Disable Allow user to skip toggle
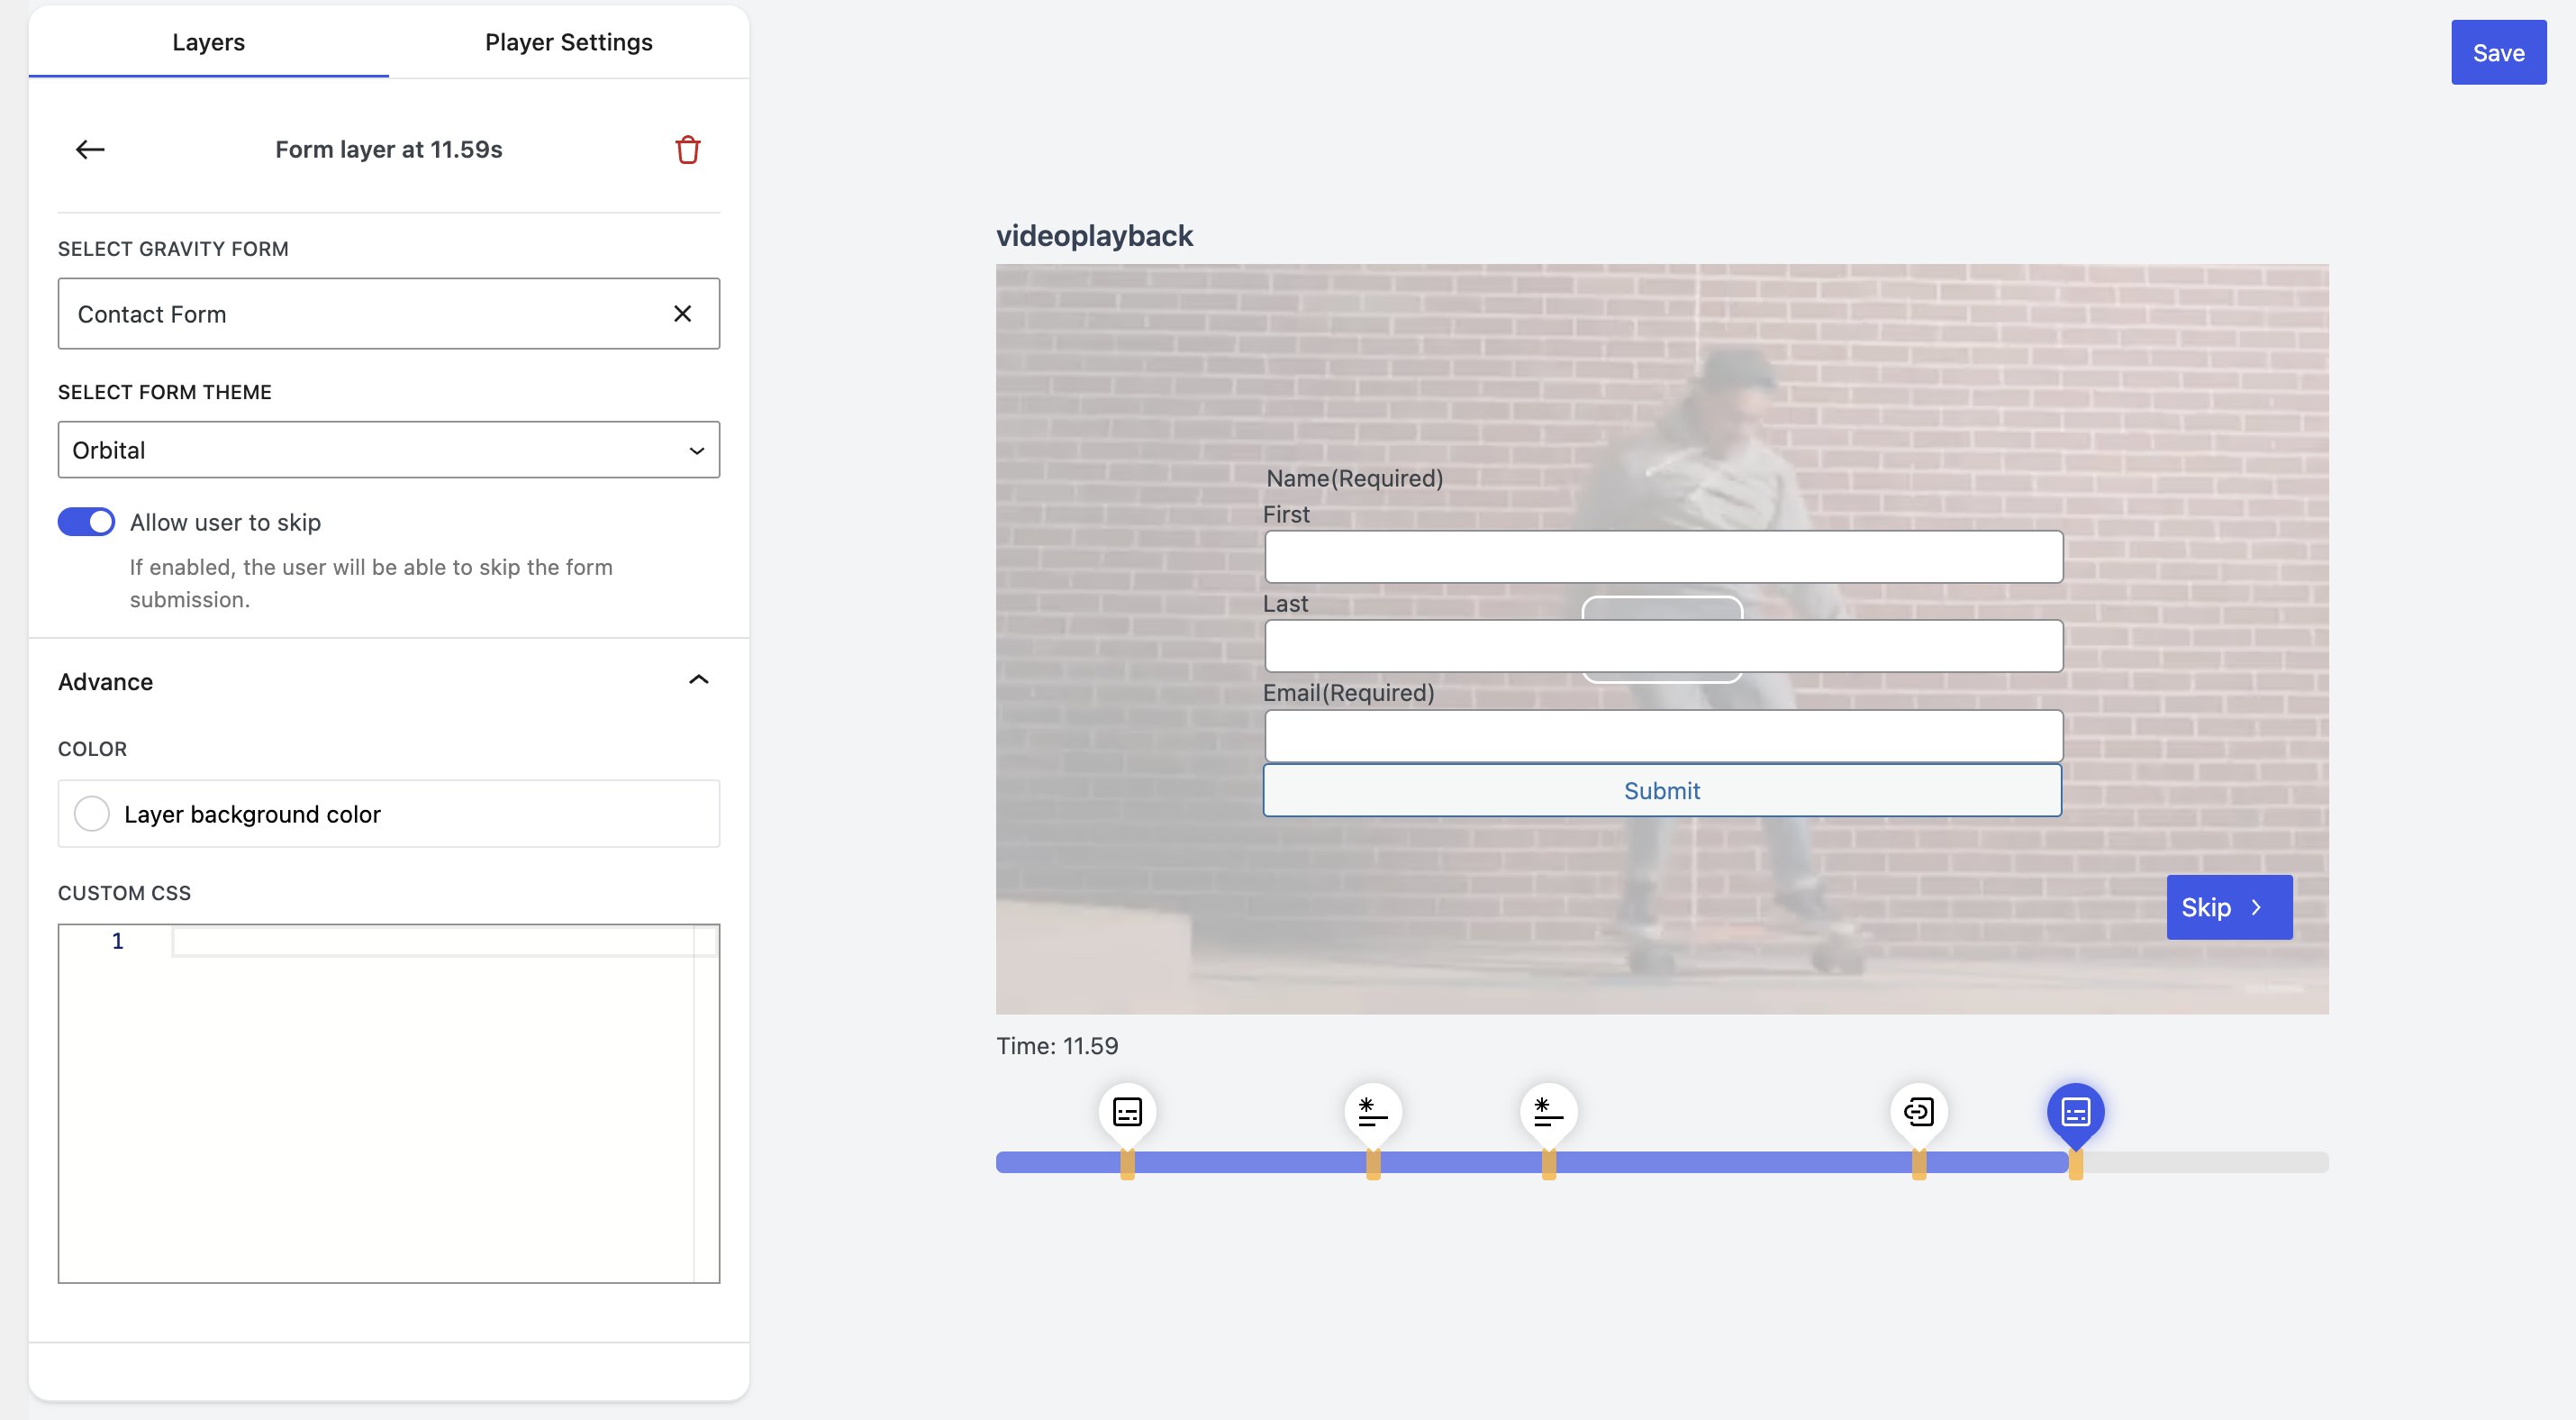Screen dimensions: 2576x1420 [x=86, y=522]
